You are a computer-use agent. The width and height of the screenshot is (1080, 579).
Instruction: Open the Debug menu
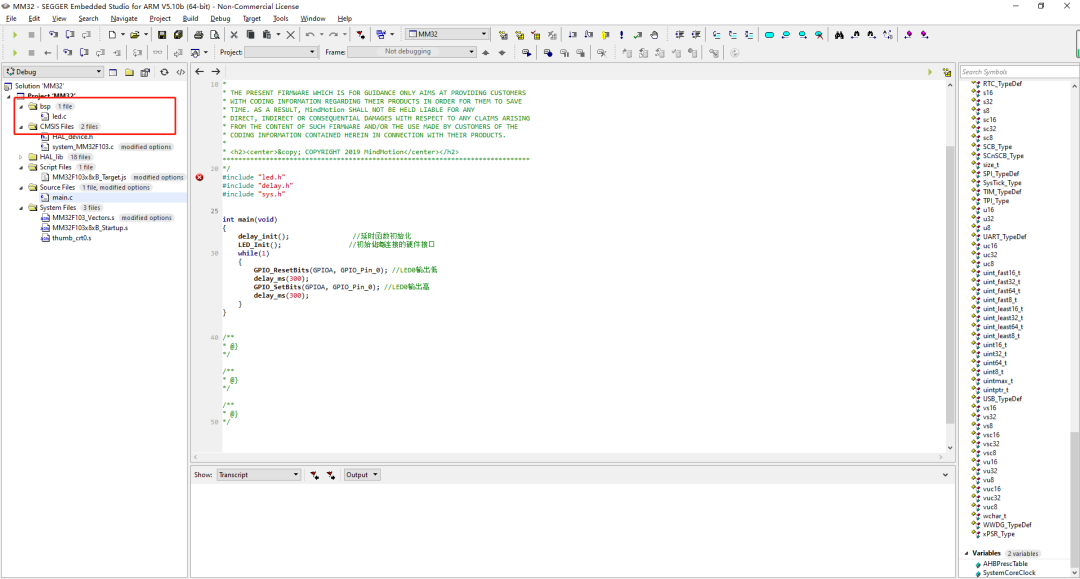(220, 19)
